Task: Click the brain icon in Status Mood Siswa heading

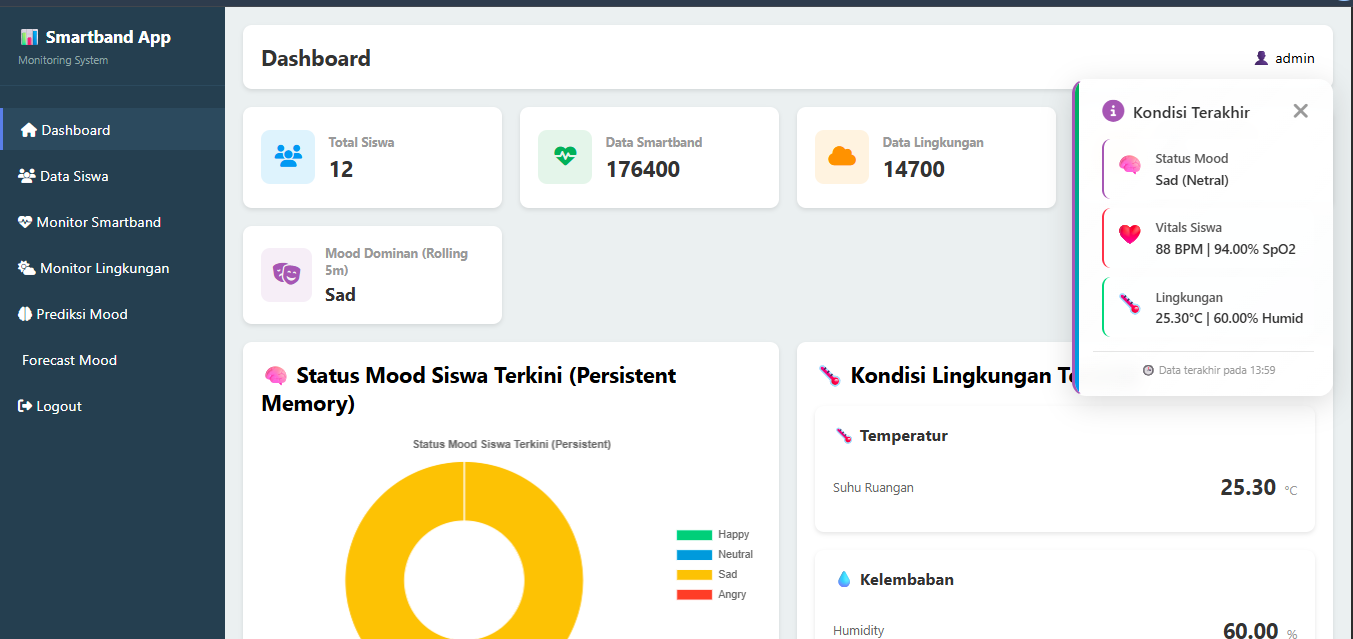Action: 276,376
